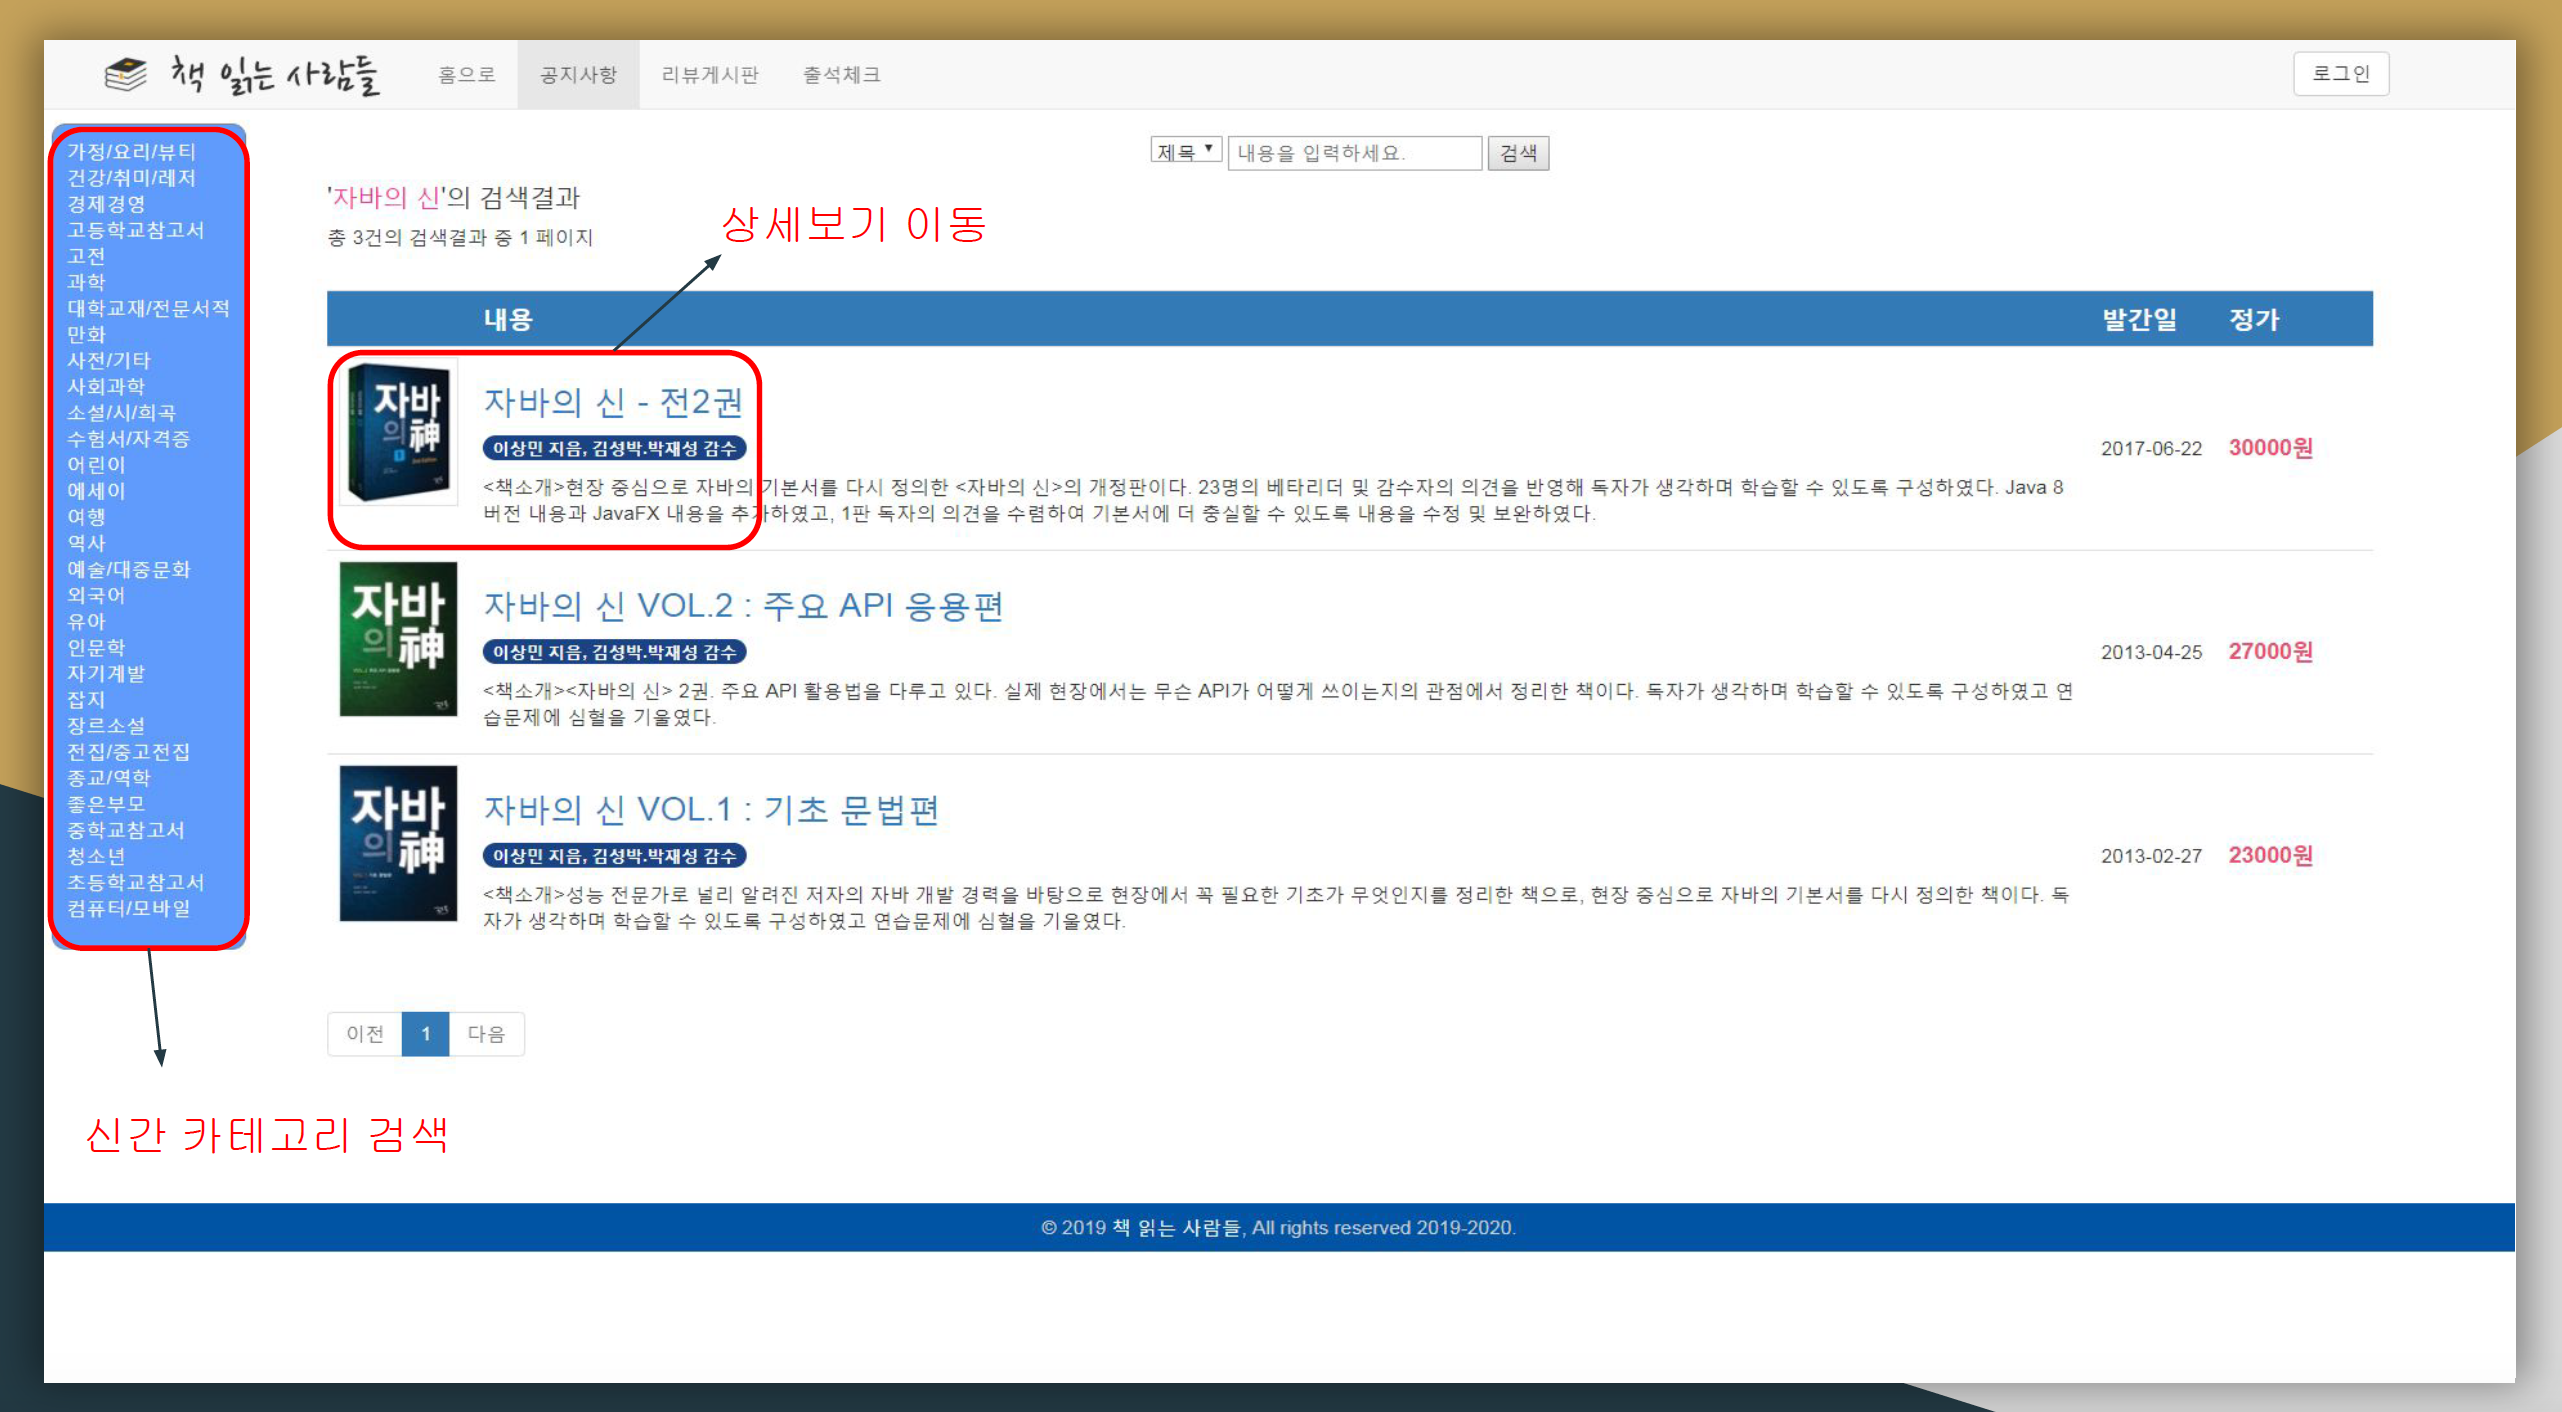
Task: Select the 소설/시/희곡 category in sidebar
Action: pos(121,412)
